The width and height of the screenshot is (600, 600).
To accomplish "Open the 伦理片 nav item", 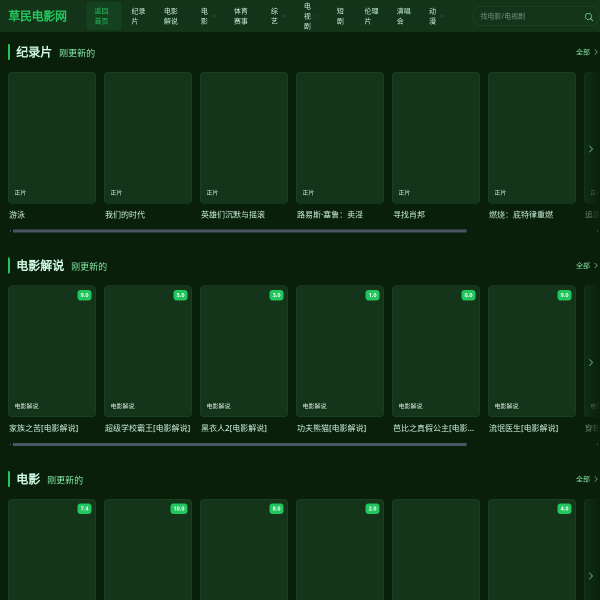I will point(371,16).
